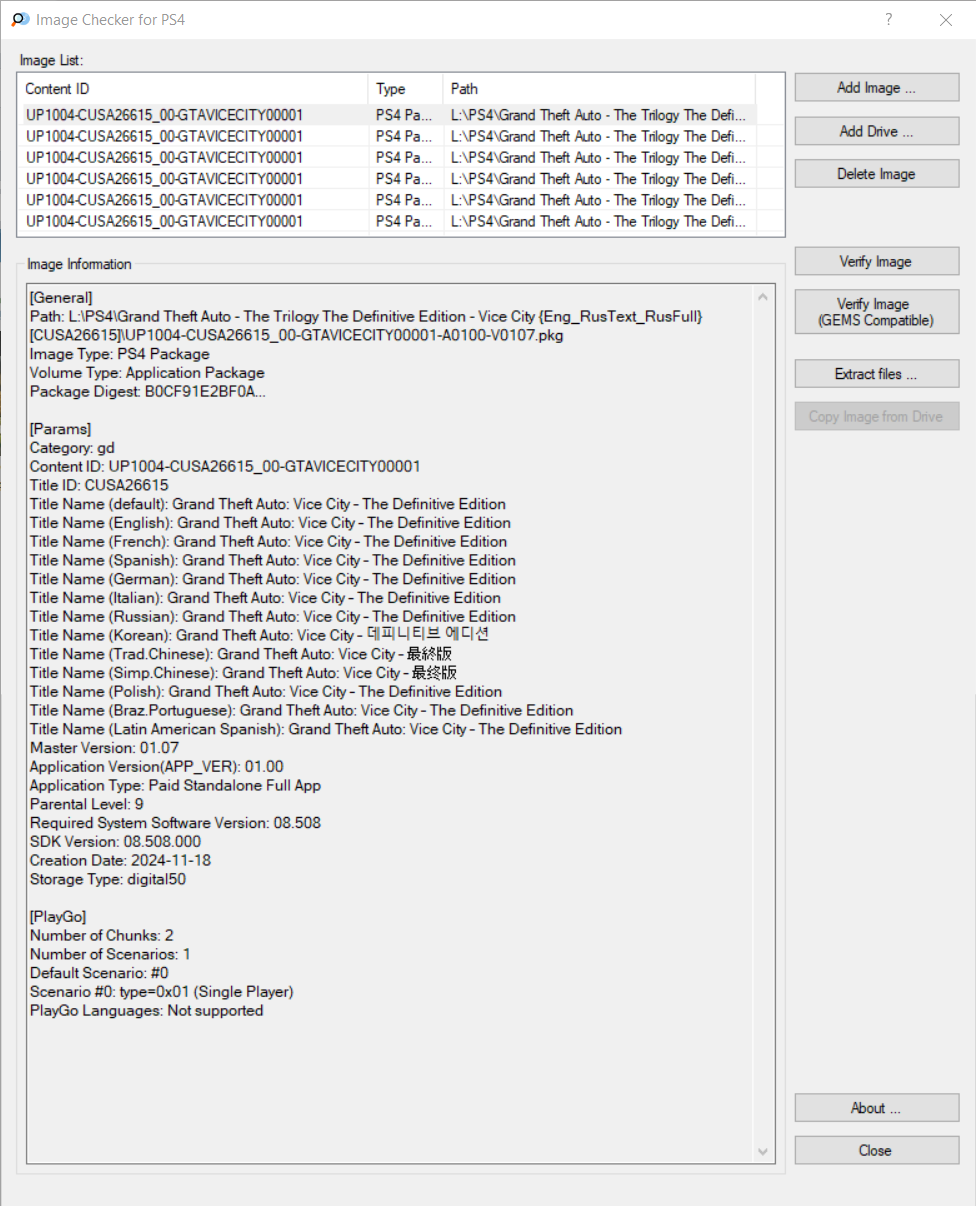Screen dimensions: 976x1206
Task: Click the [Params] section heading
Action: (60, 429)
